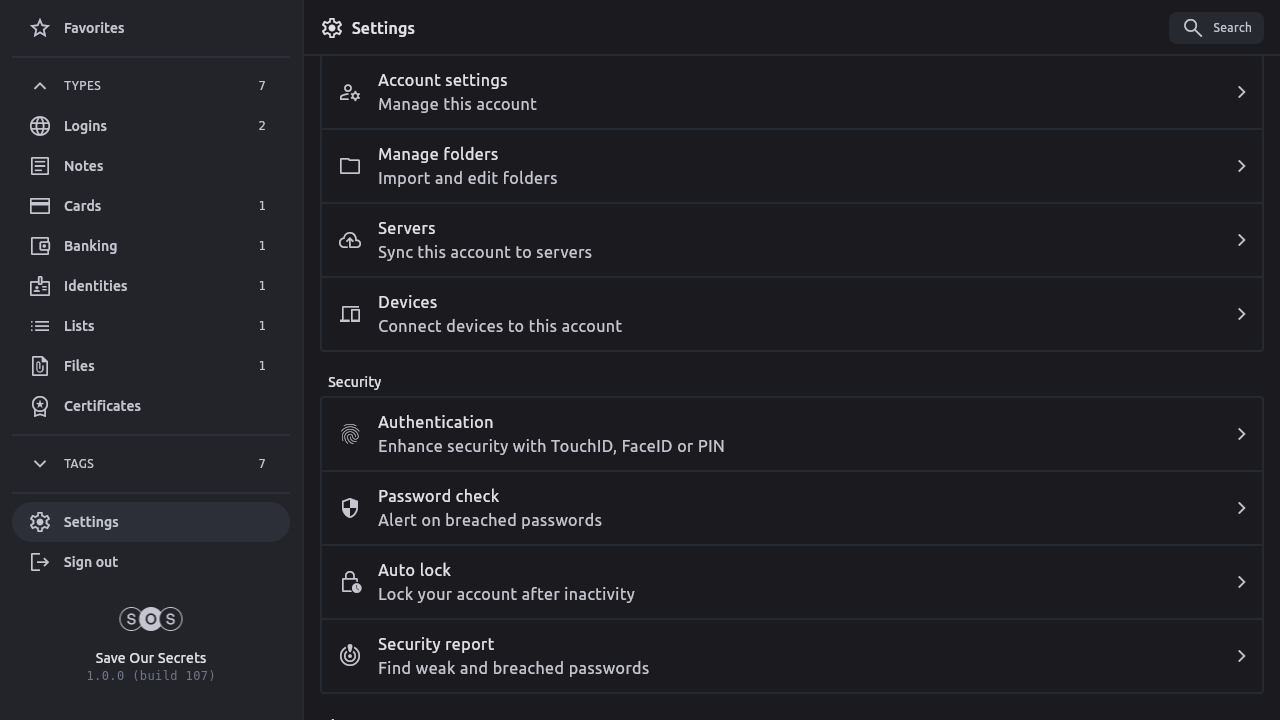Image resolution: width=1280 pixels, height=720 pixels.
Task: Click the Servers cloud sync icon
Action: click(350, 240)
